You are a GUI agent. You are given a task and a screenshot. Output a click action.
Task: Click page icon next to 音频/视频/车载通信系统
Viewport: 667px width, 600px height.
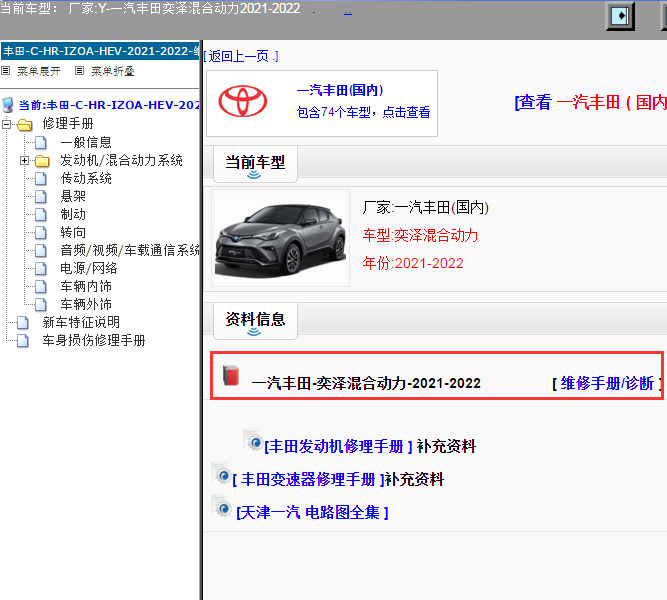click(x=41, y=250)
